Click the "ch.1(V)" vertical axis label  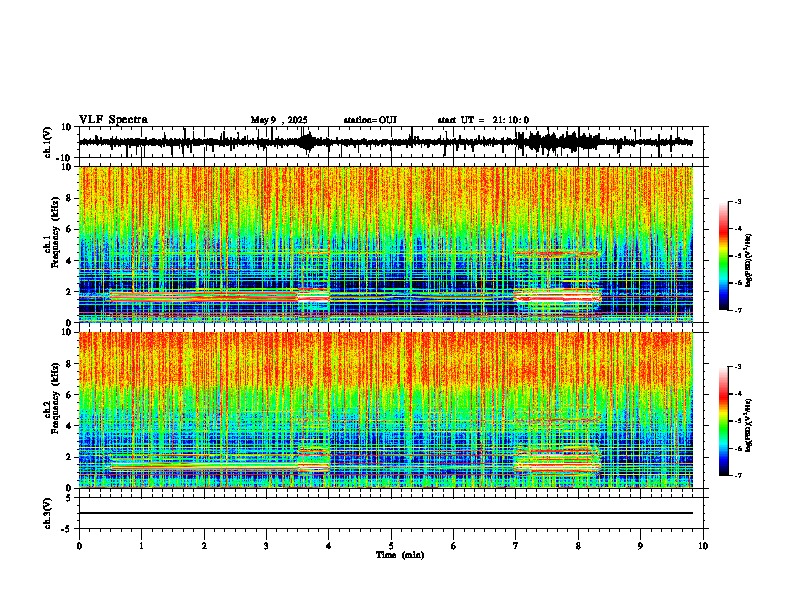click(x=48, y=142)
